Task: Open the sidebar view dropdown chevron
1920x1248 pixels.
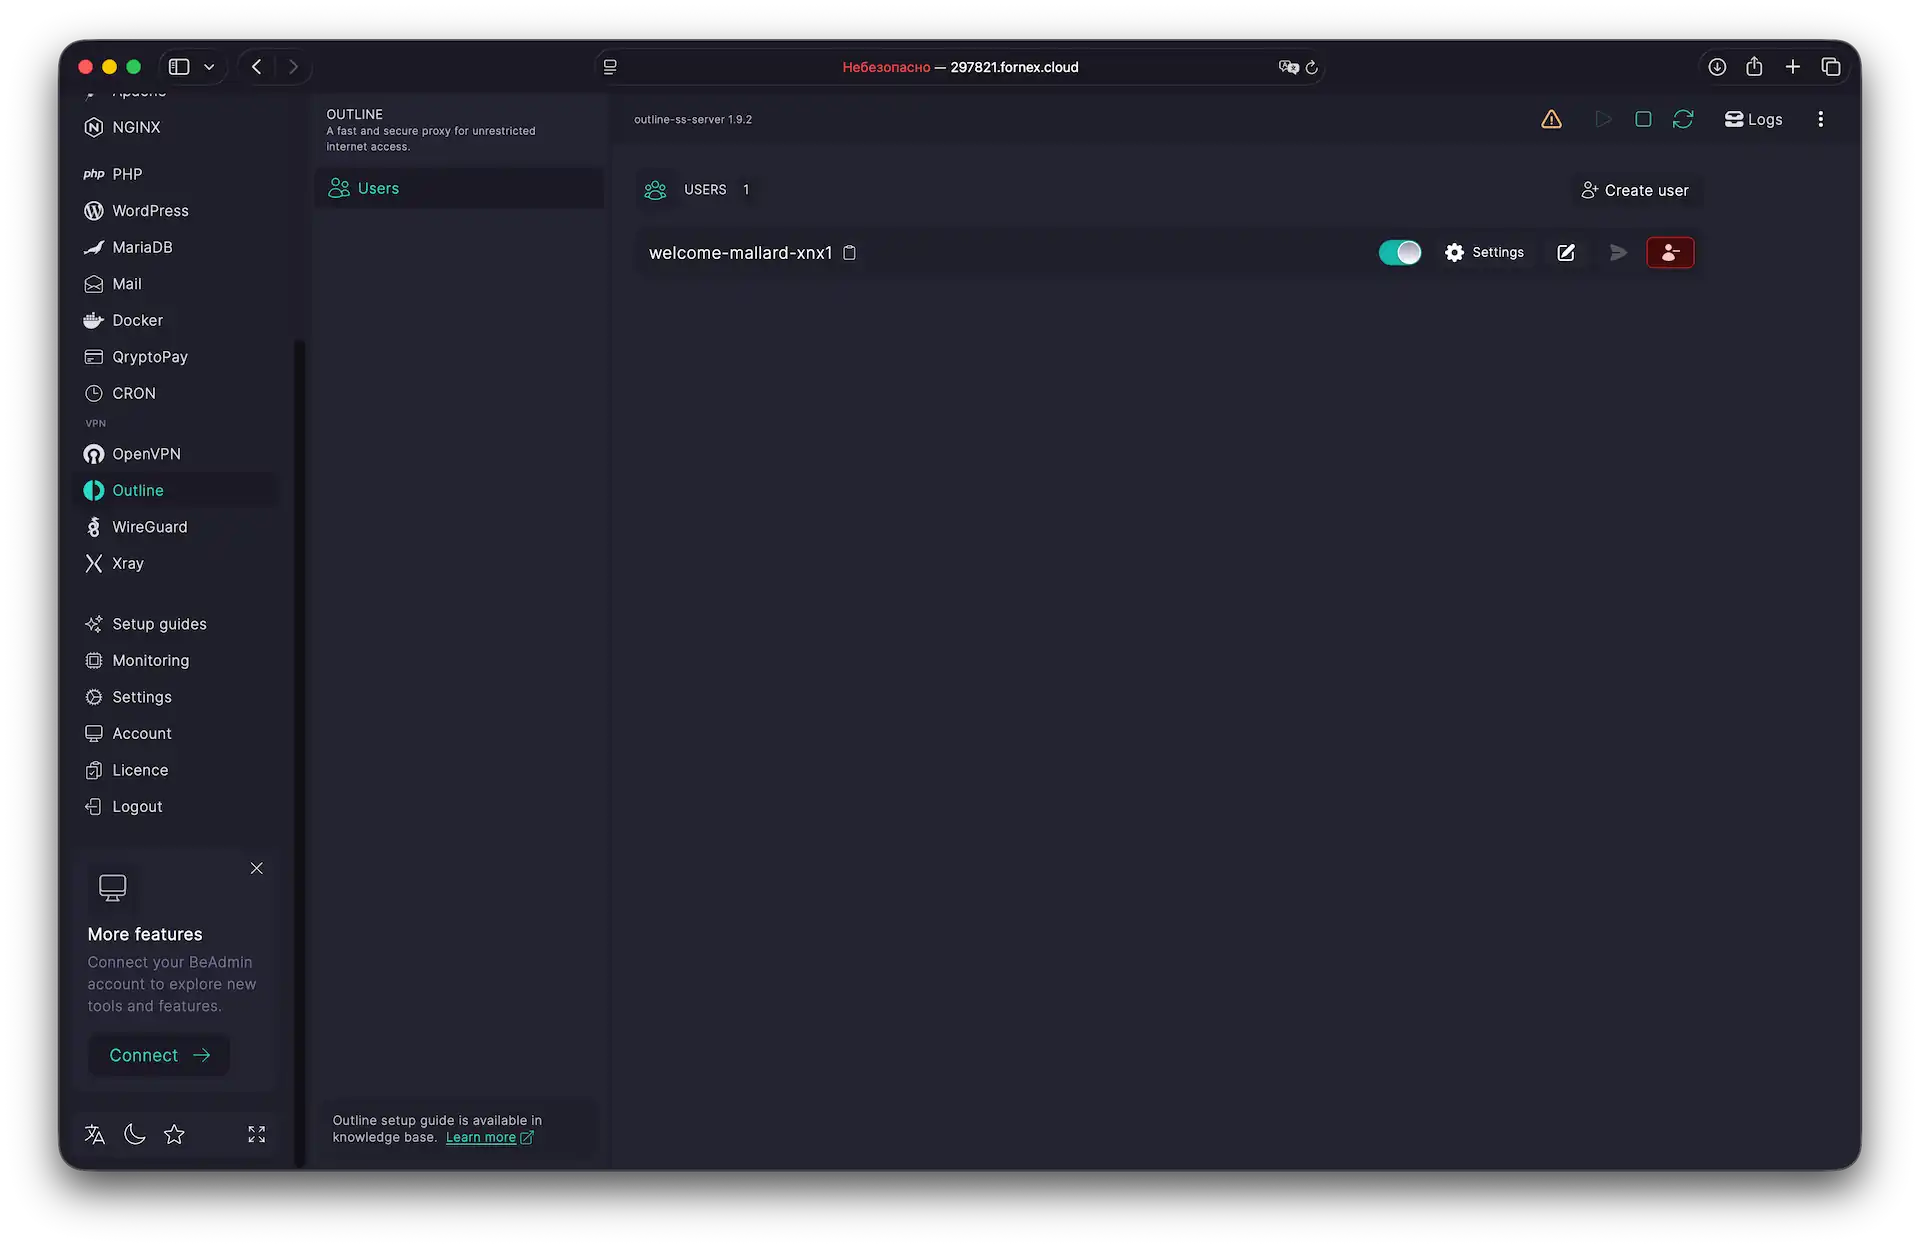Action: click(x=209, y=66)
